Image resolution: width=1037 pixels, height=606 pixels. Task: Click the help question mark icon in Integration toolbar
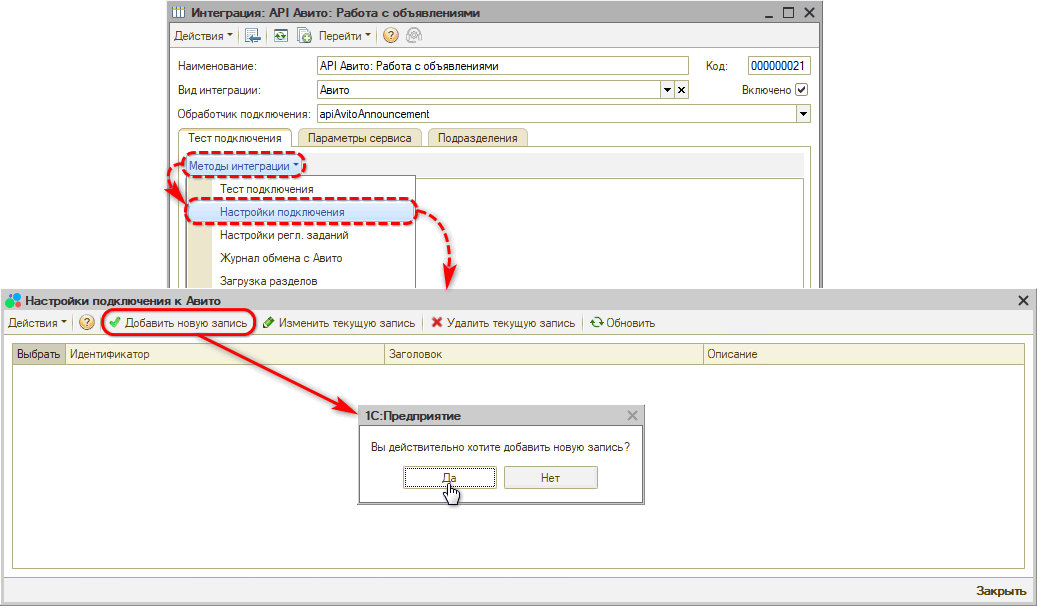pyautogui.click(x=390, y=36)
